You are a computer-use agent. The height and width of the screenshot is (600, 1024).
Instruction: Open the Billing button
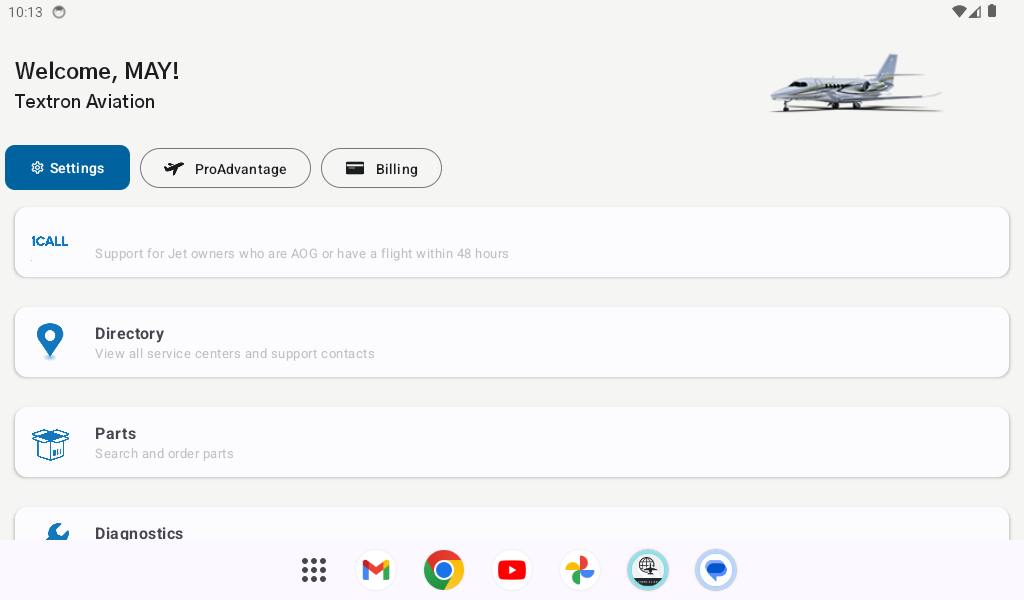pyautogui.click(x=381, y=168)
